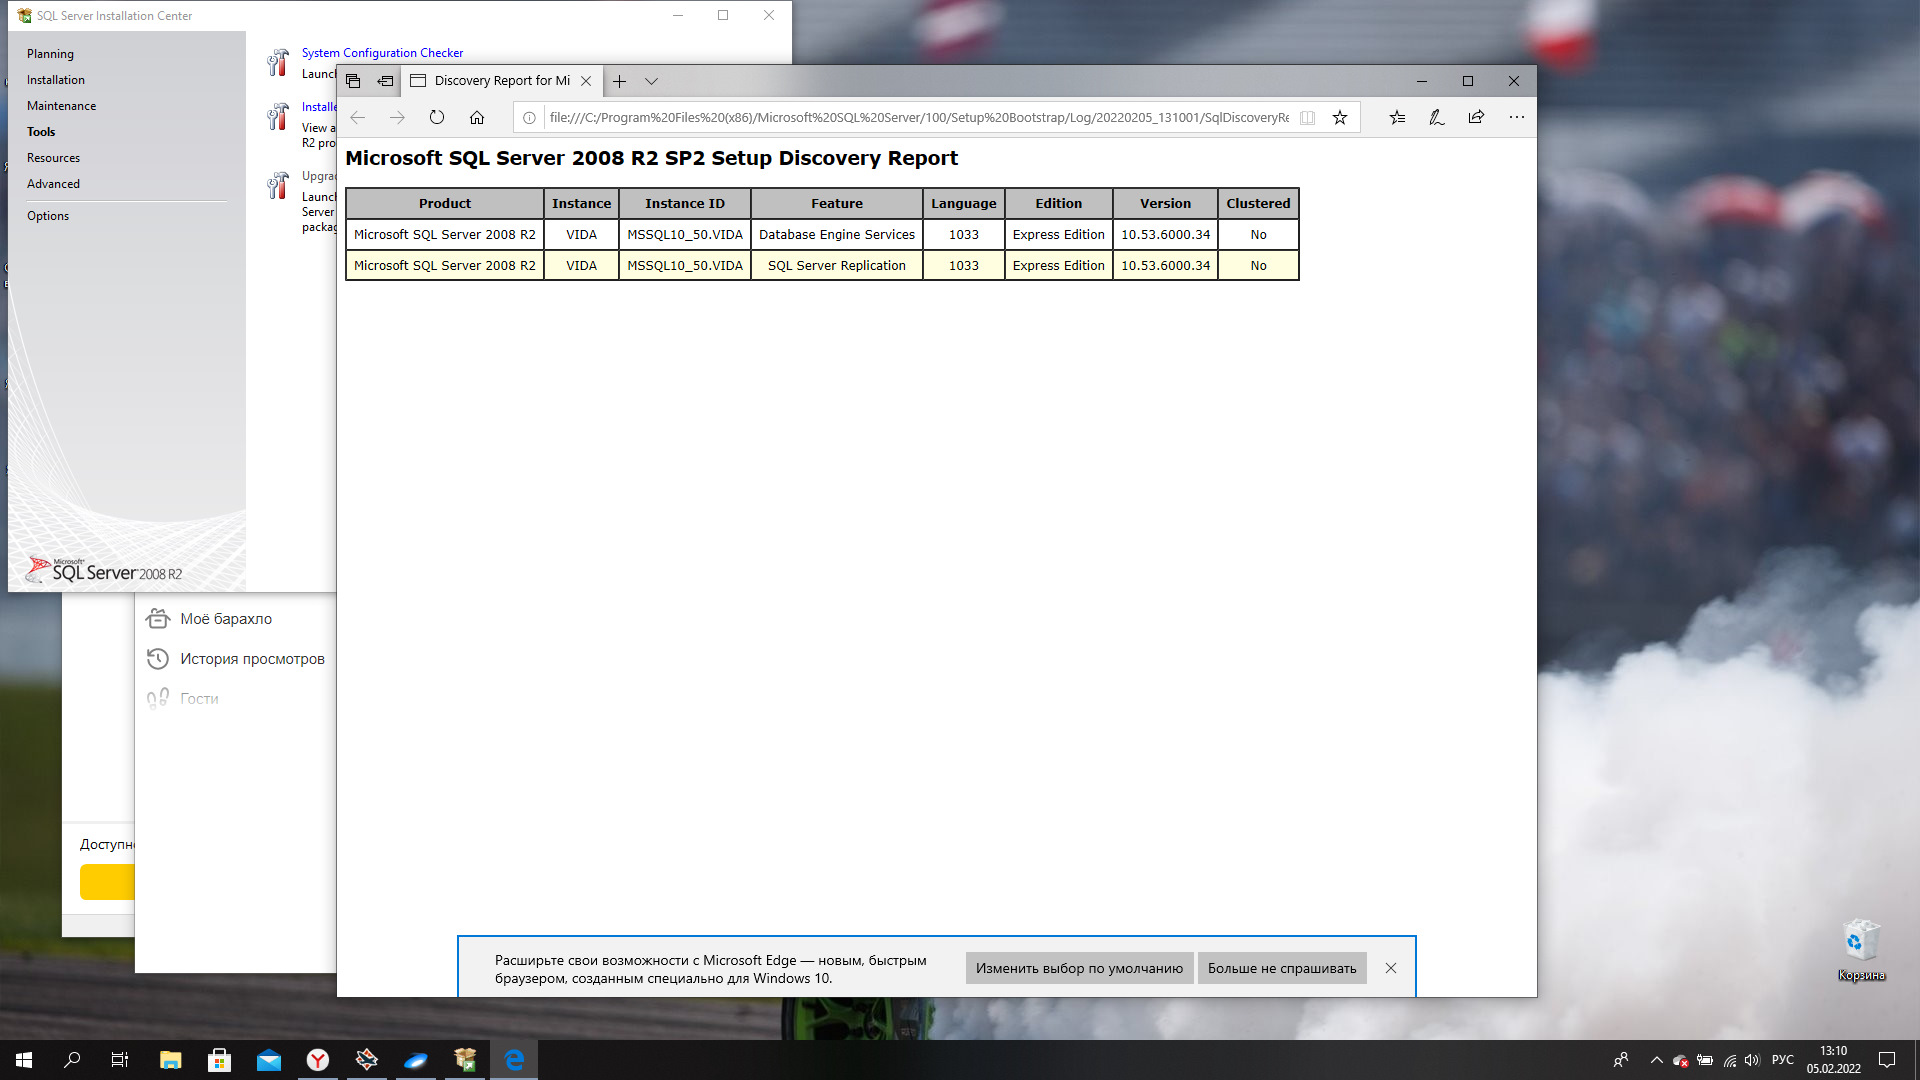This screenshot has width=1920, height=1080.
Task: Open the Edge reading view icon
Action: point(1307,118)
